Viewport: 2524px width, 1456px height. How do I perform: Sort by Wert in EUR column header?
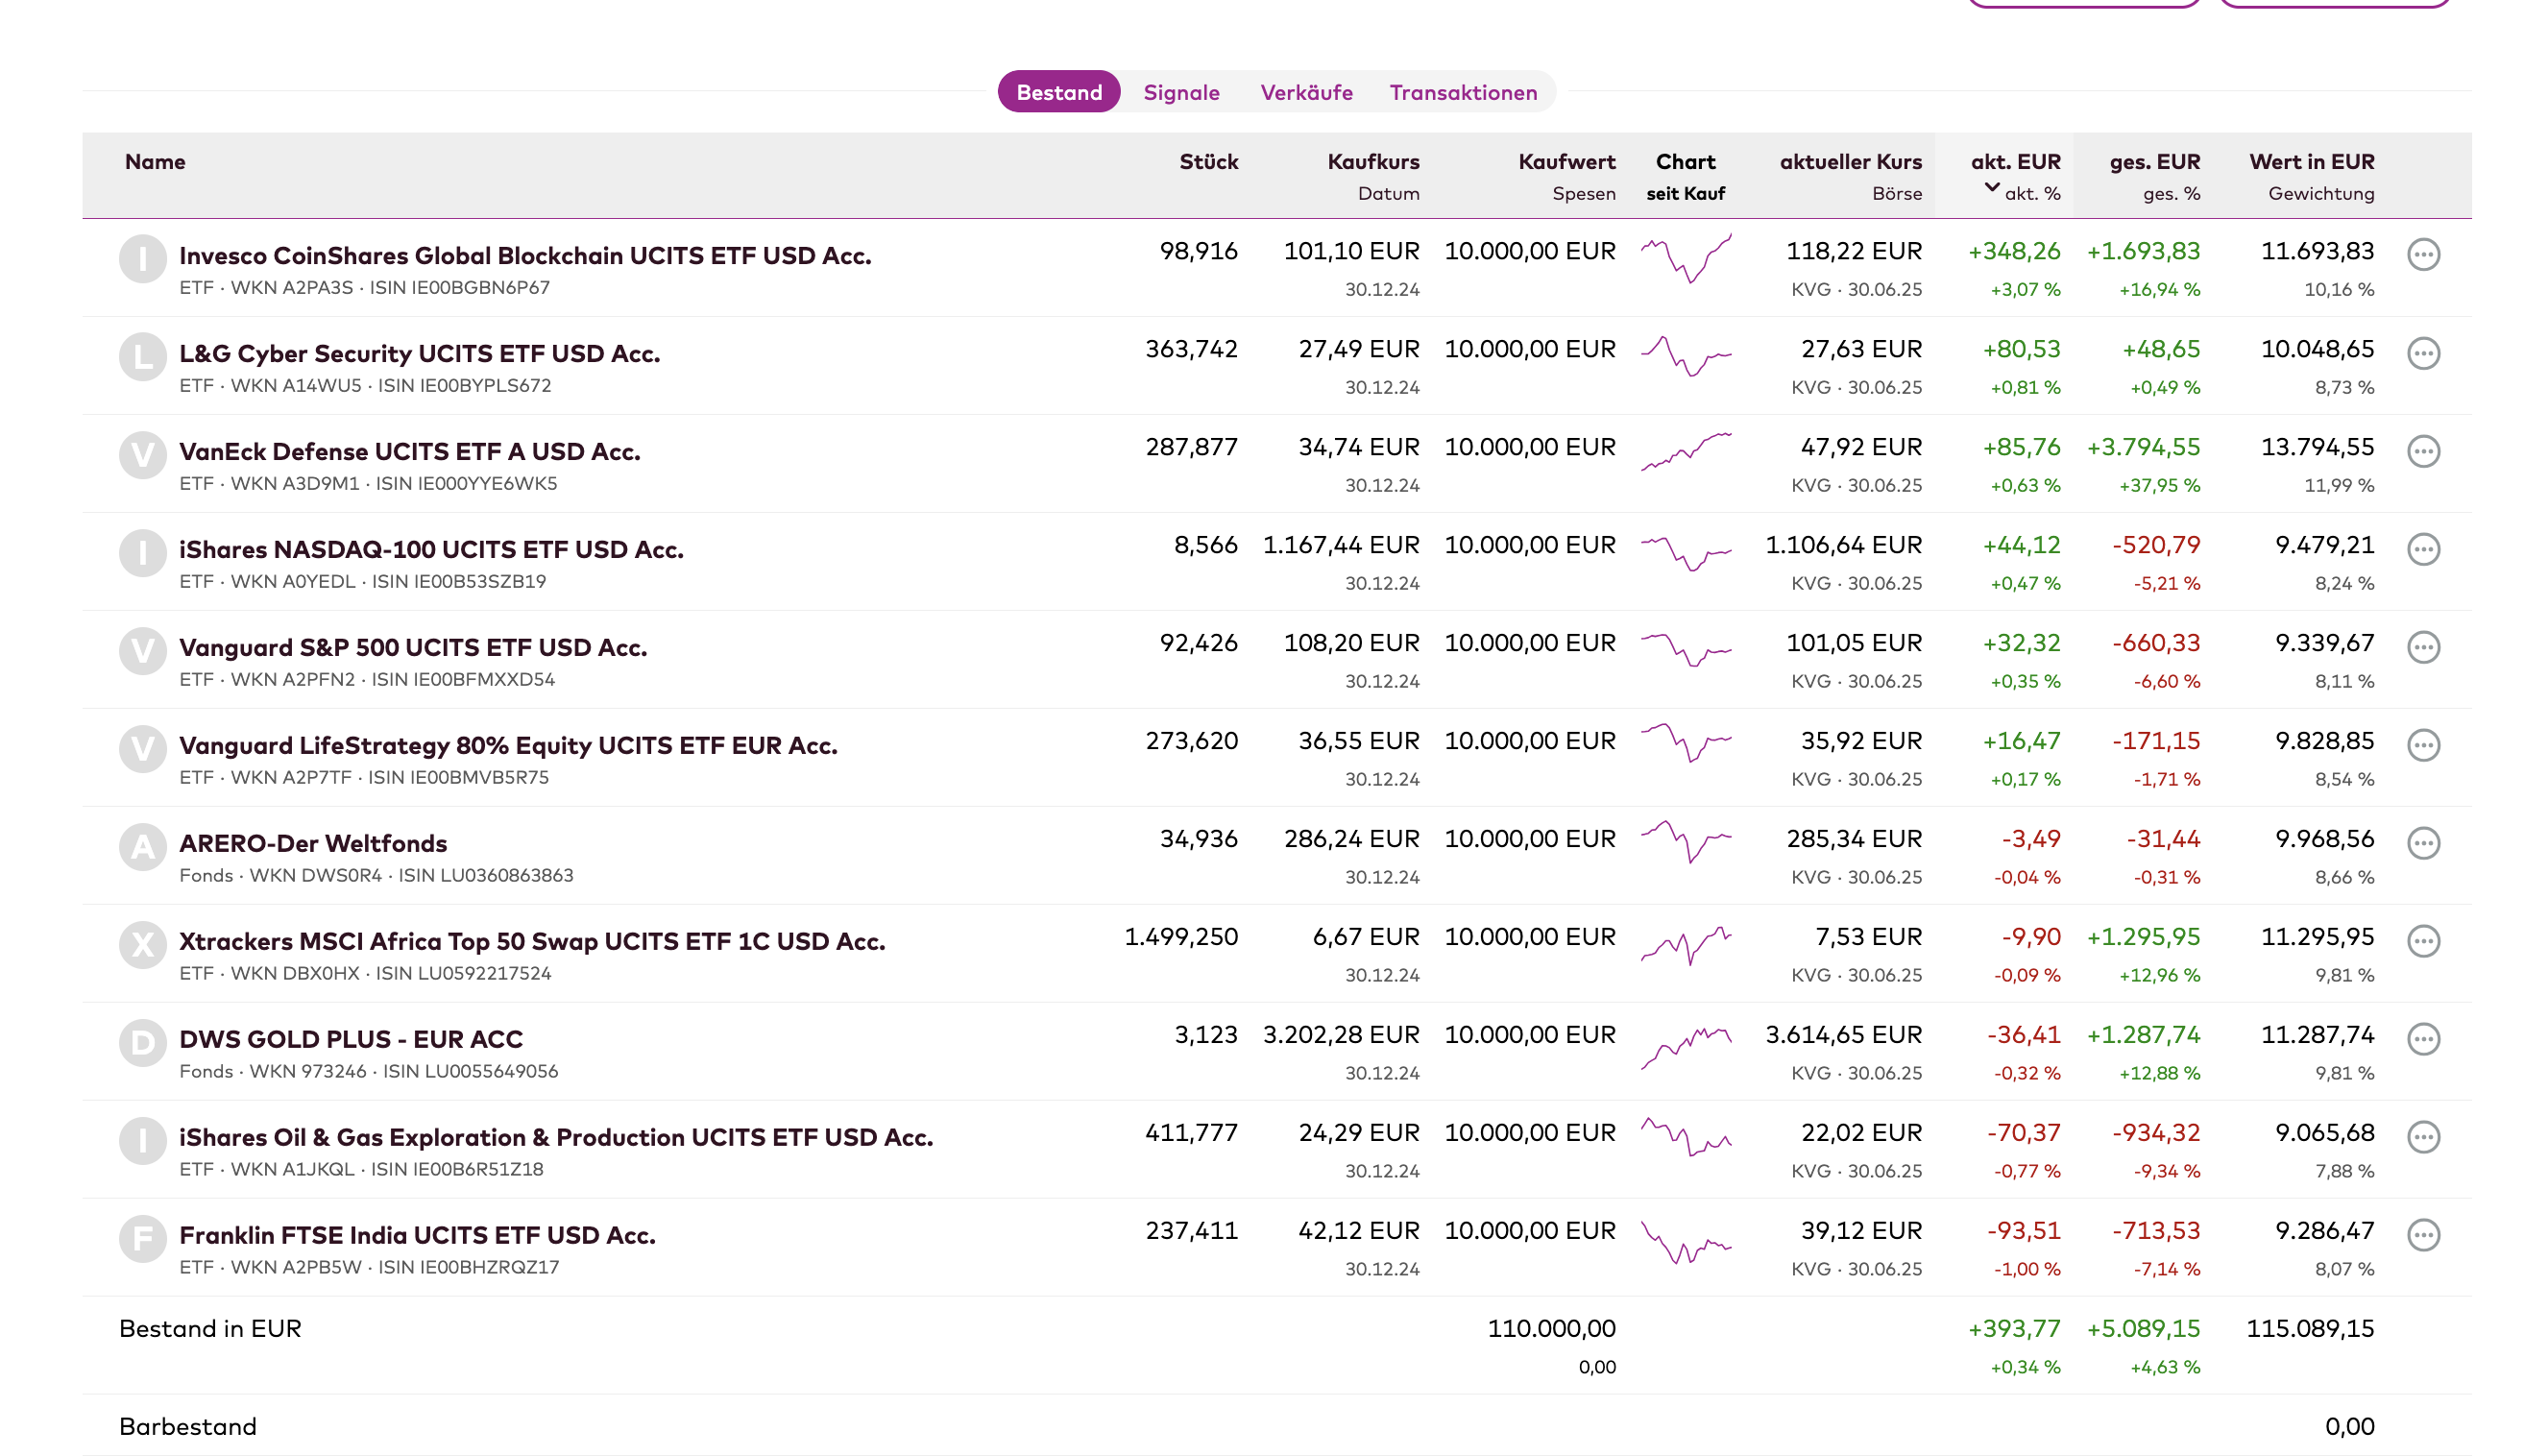pos(2311,162)
